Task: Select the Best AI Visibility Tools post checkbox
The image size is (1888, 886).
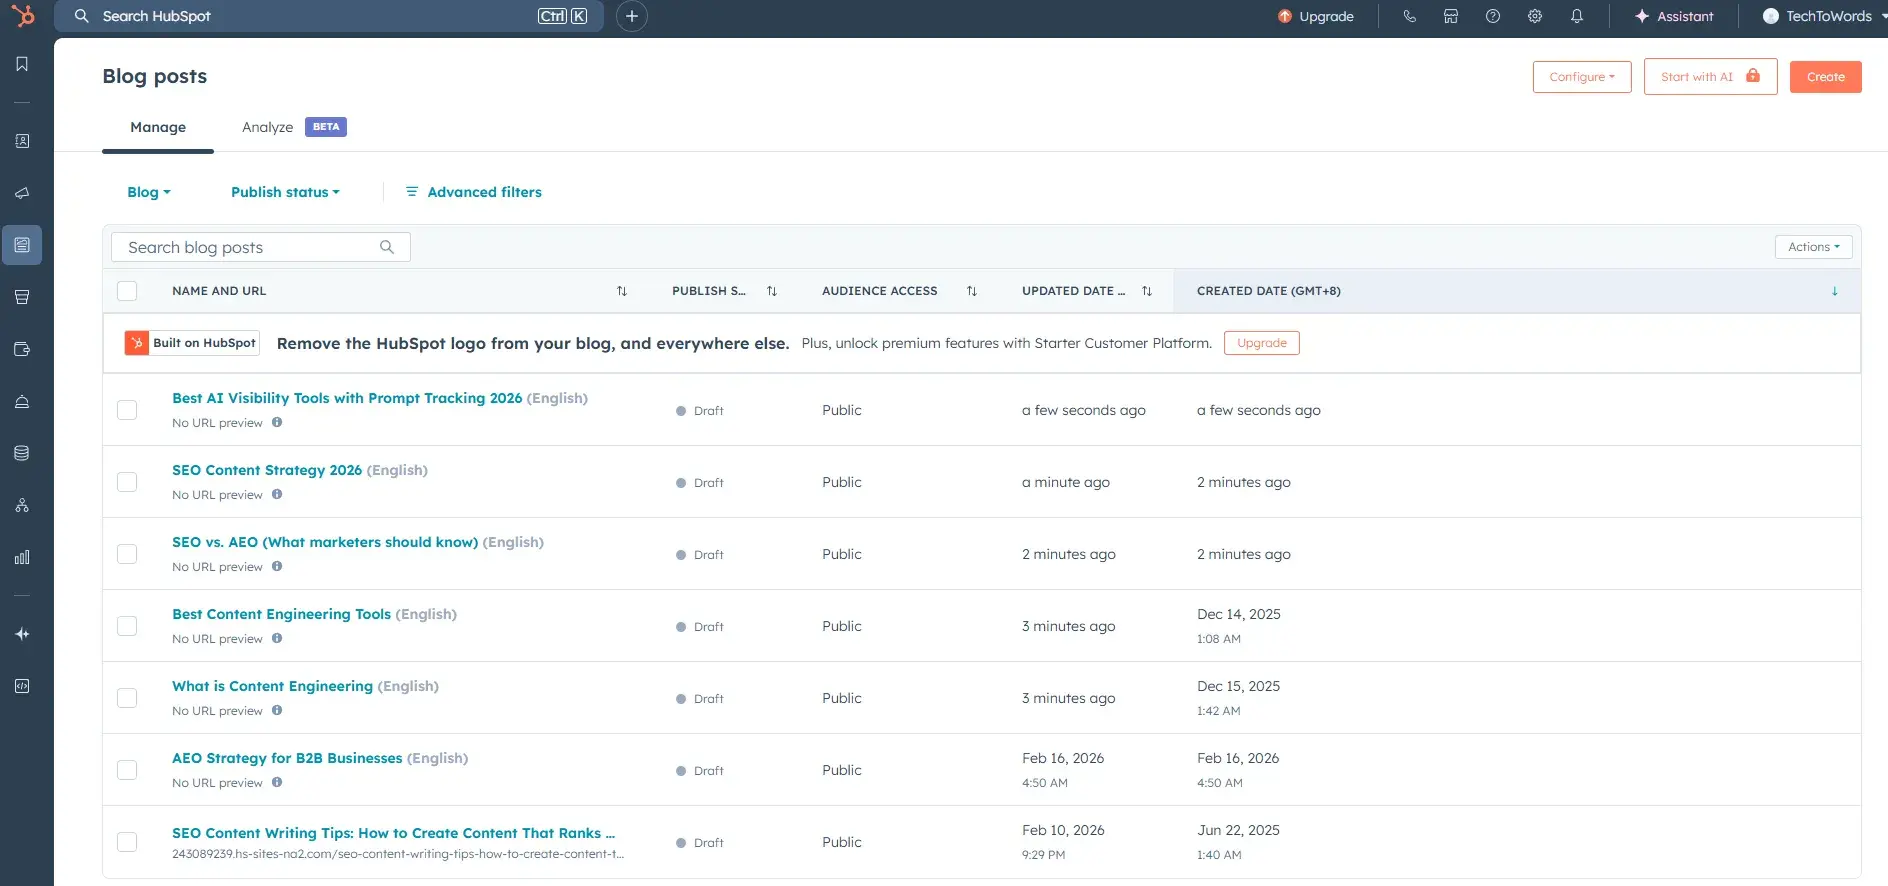Action: [127, 410]
